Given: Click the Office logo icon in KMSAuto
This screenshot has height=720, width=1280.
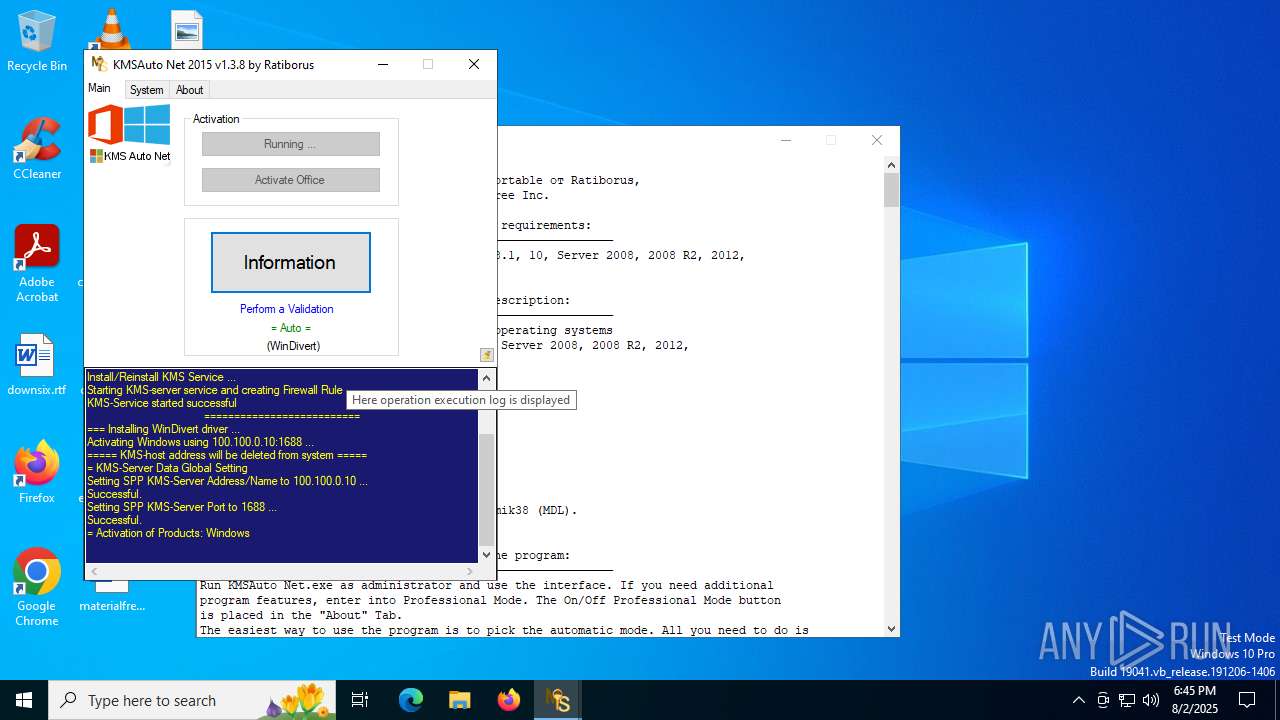Looking at the screenshot, I should [x=106, y=125].
